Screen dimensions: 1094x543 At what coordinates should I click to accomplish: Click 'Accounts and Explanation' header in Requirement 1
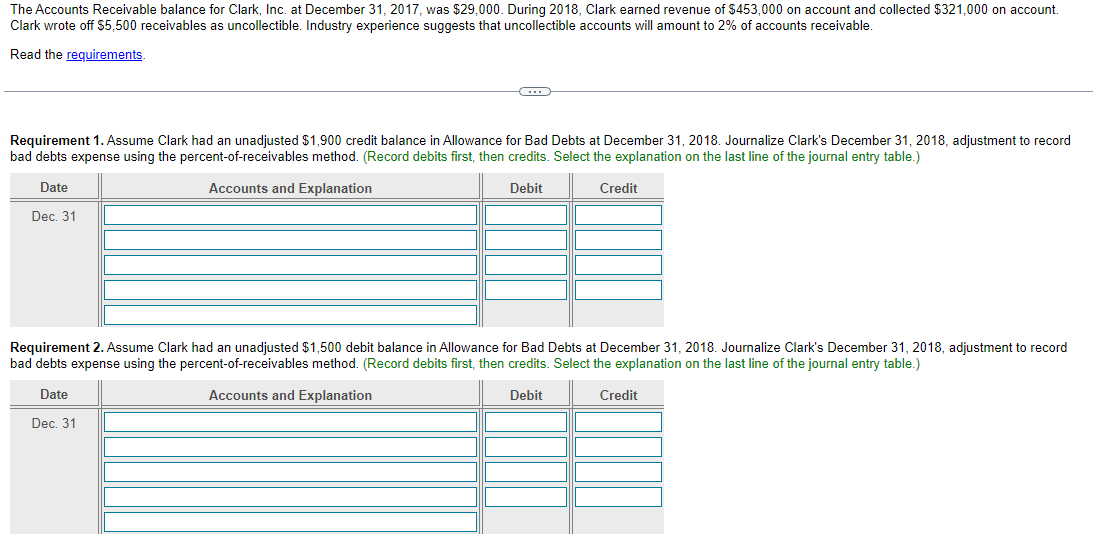pos(290,188)
